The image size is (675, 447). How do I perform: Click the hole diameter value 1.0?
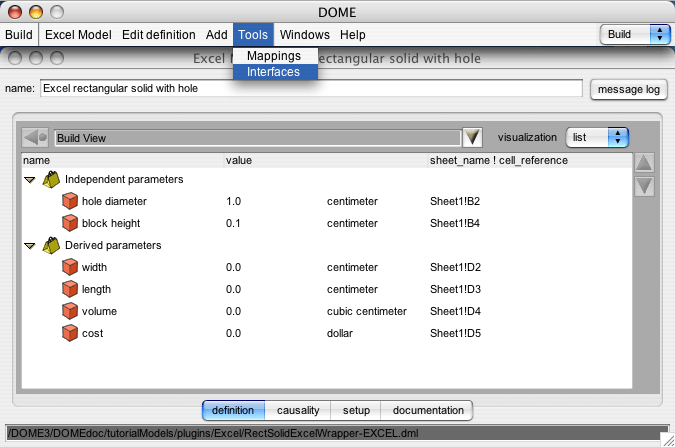coord(233,201)
